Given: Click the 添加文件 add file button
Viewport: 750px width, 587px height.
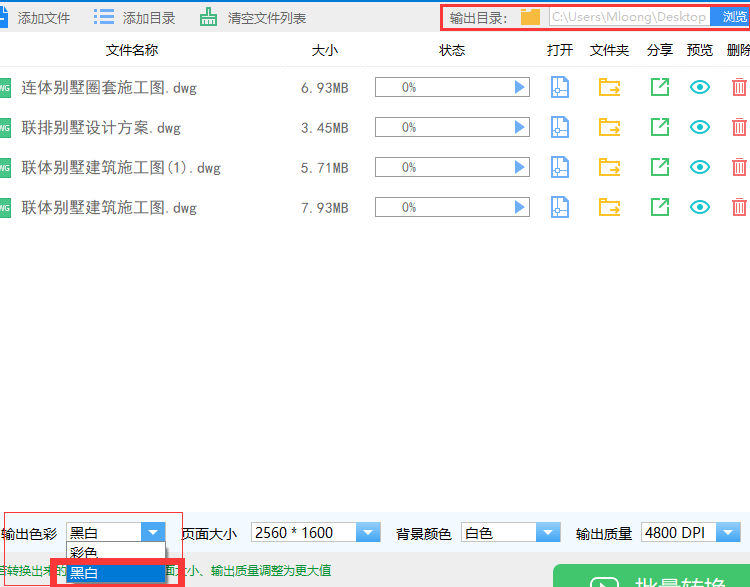Looking at the screenshot, I should (34, 18).
